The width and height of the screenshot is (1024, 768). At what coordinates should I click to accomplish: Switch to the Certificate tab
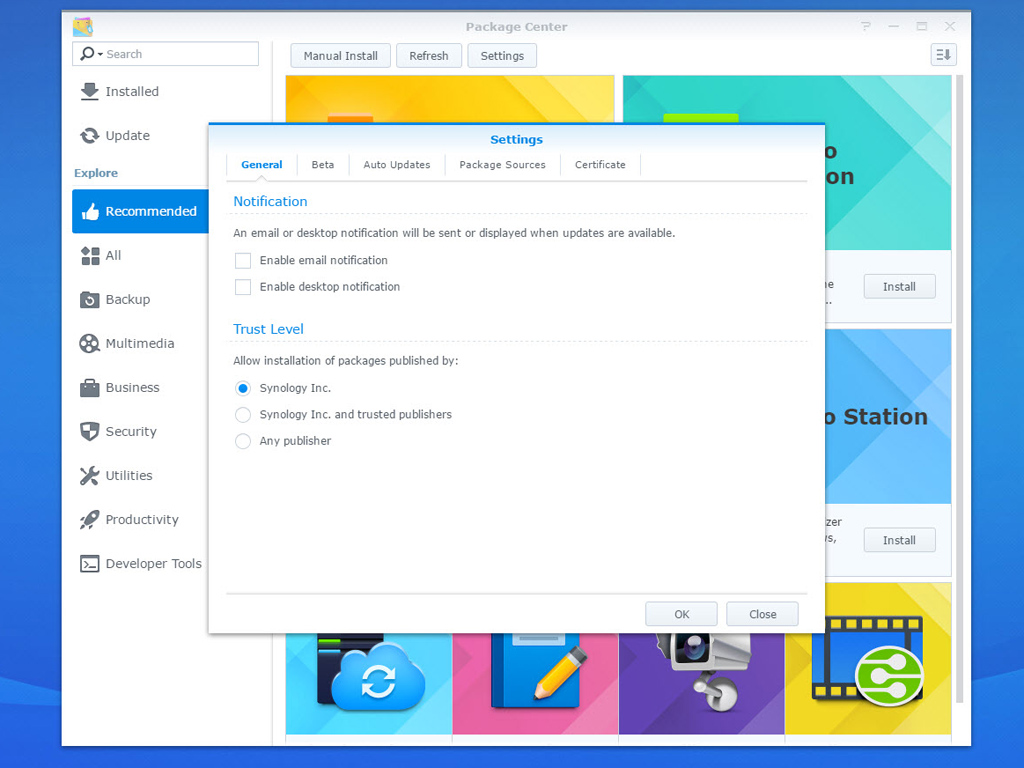click(x=600, y=165)
